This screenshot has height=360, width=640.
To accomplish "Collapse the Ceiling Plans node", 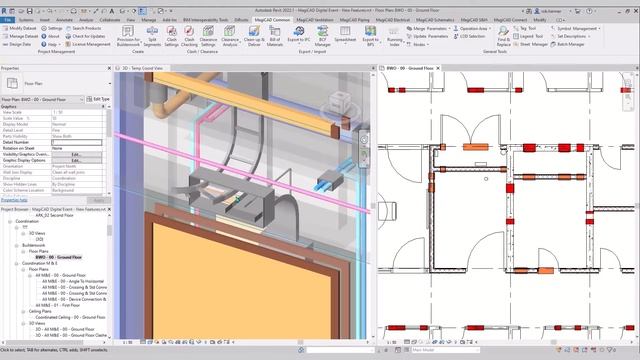I will (x=23, y=311).
